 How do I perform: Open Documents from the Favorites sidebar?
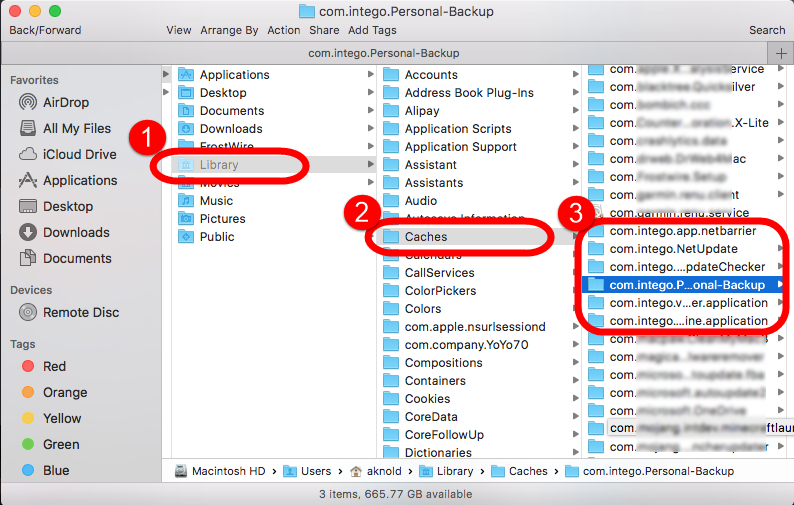65,258
